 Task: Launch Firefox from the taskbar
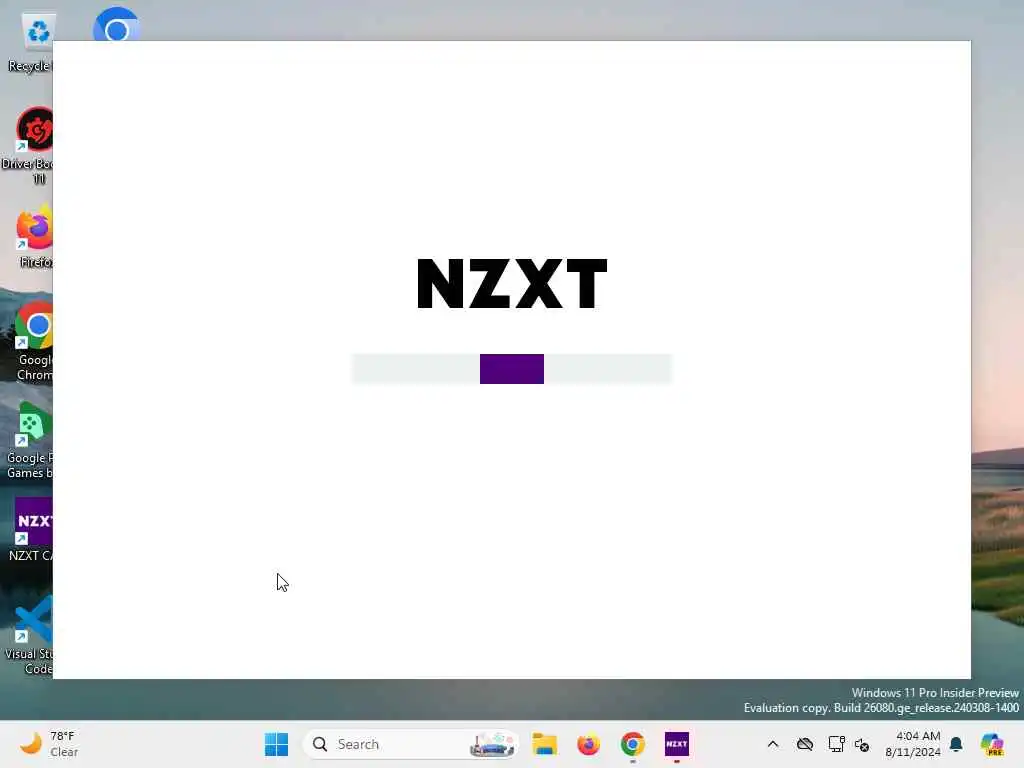(x=588, y=744)
